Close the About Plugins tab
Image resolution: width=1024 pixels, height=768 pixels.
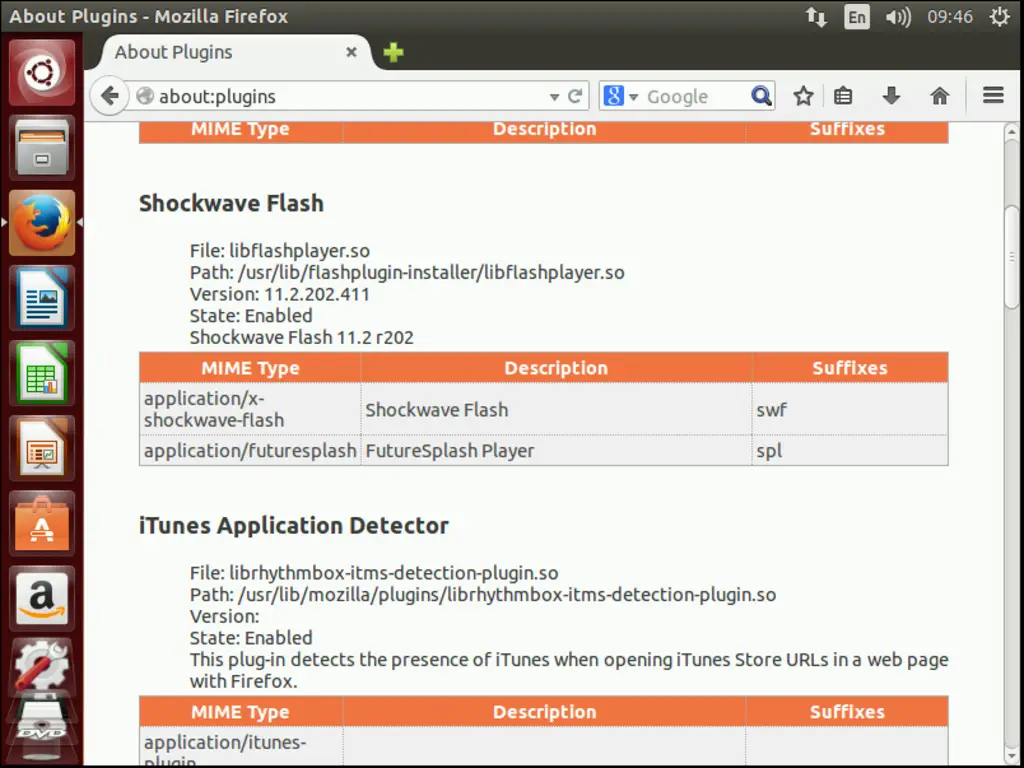351,52
